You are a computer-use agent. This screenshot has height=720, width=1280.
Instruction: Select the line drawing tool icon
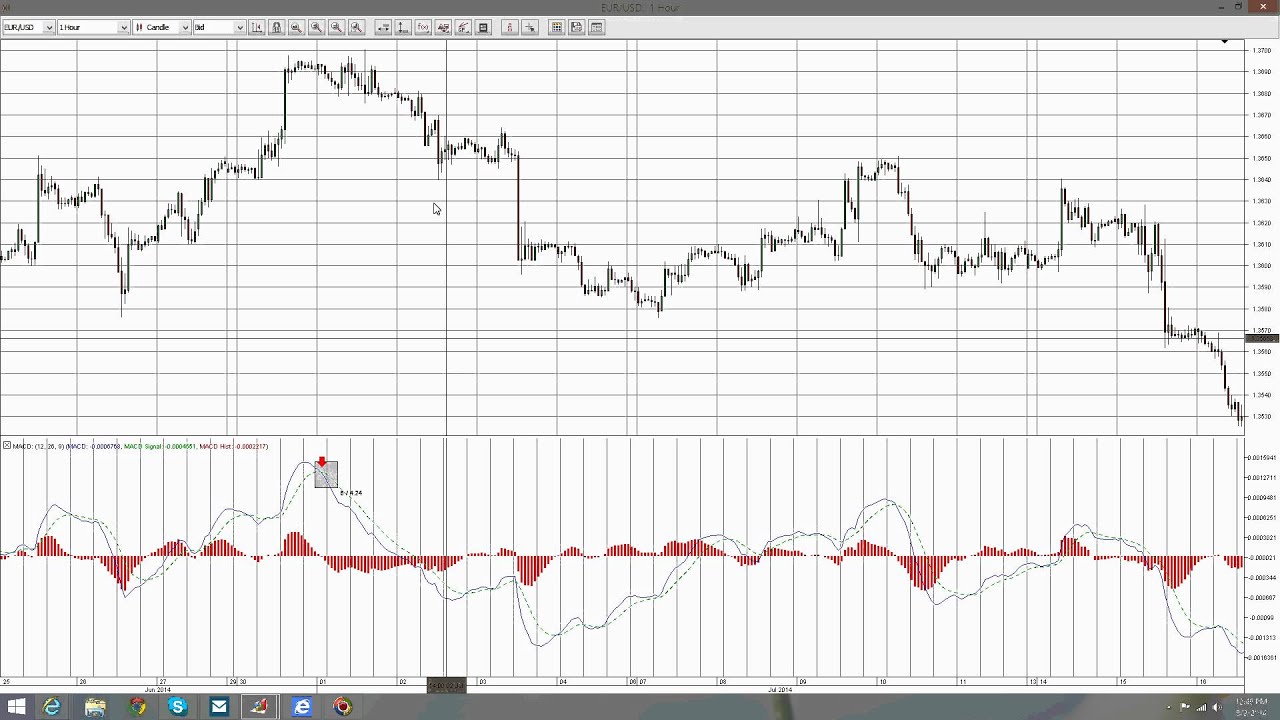click(x=463, y=27)
